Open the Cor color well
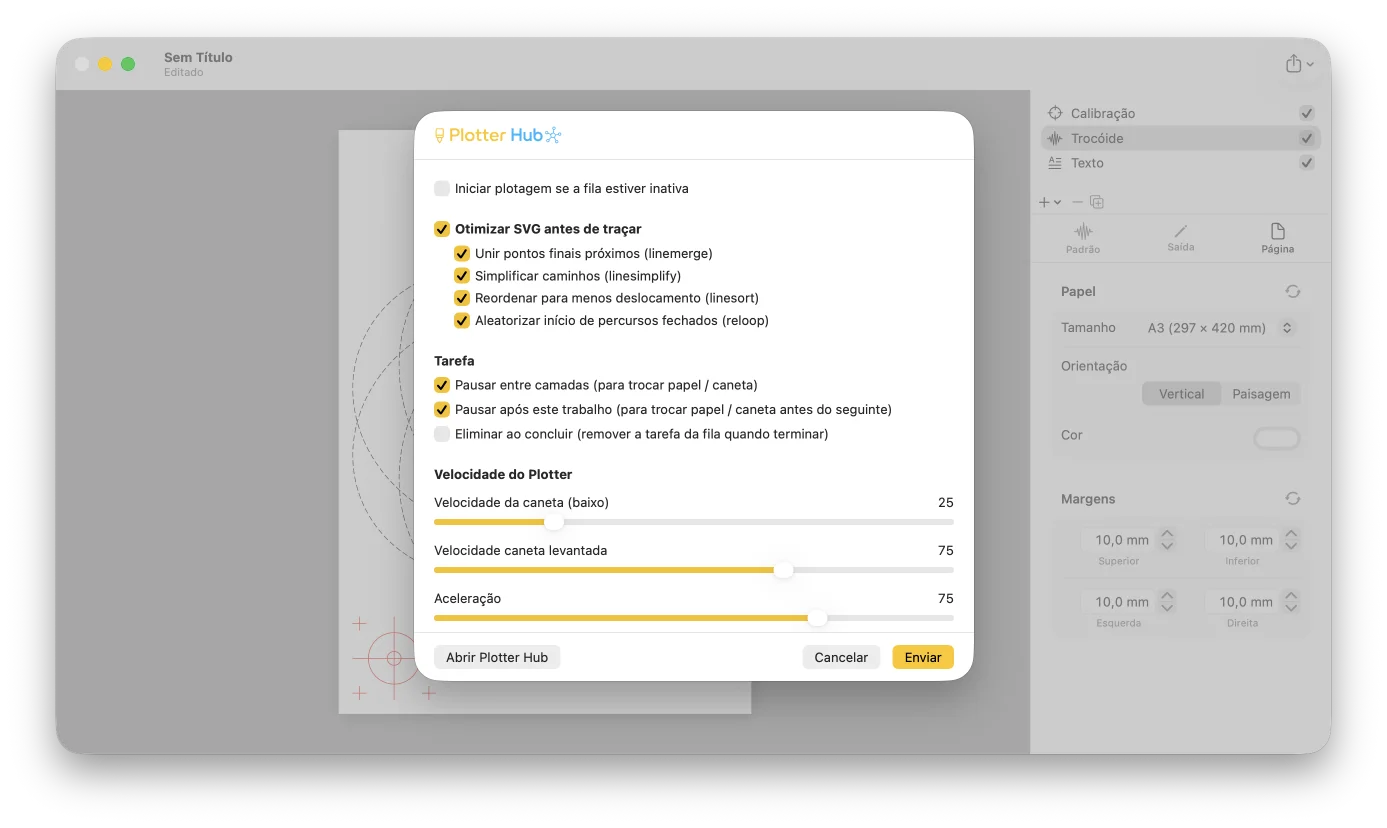The height and width of the screenshot is (828, 1387). coord(1276,438)
